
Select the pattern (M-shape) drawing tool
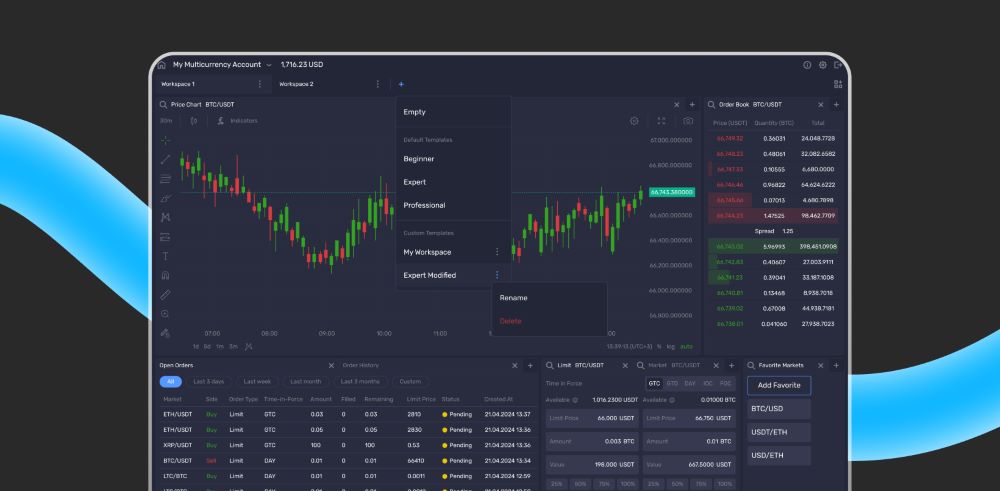166,217
